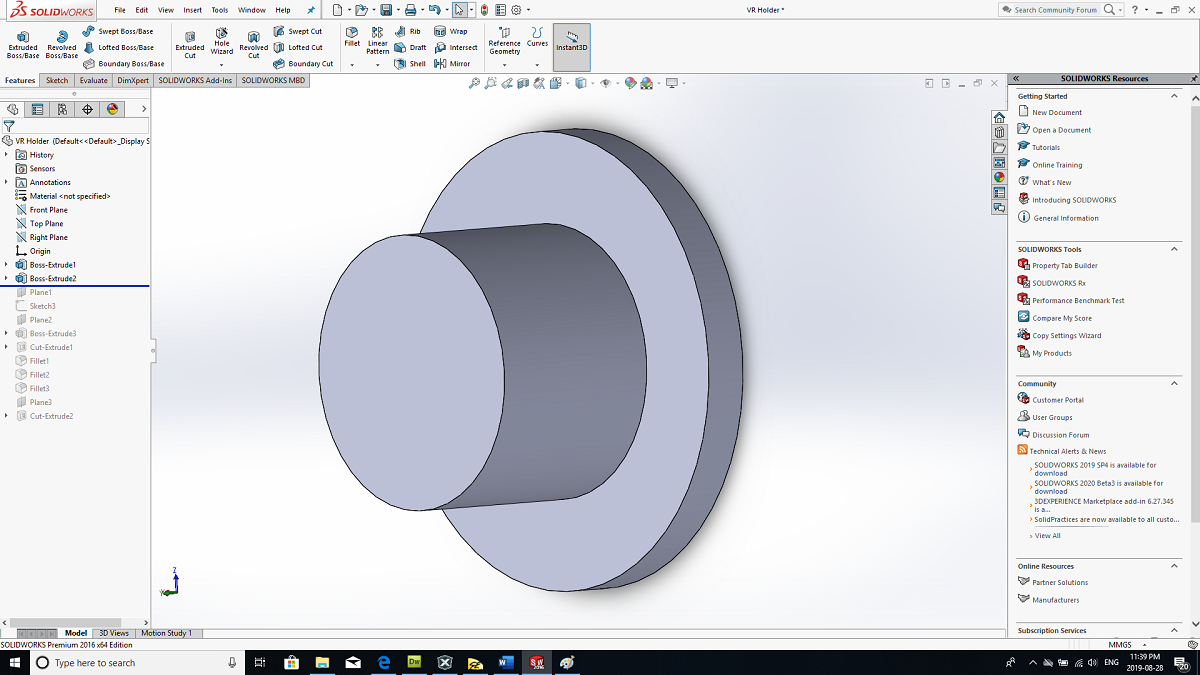Activate the Extruded Cut tool

[x=190, y=44]
